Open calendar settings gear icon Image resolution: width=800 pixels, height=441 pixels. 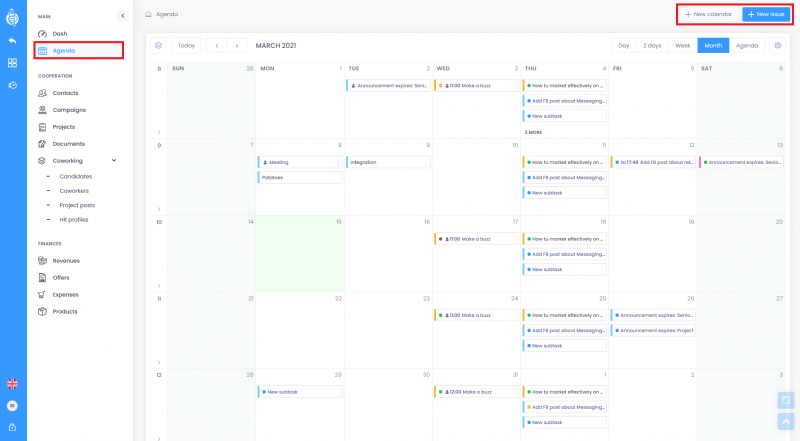point(778,45)
